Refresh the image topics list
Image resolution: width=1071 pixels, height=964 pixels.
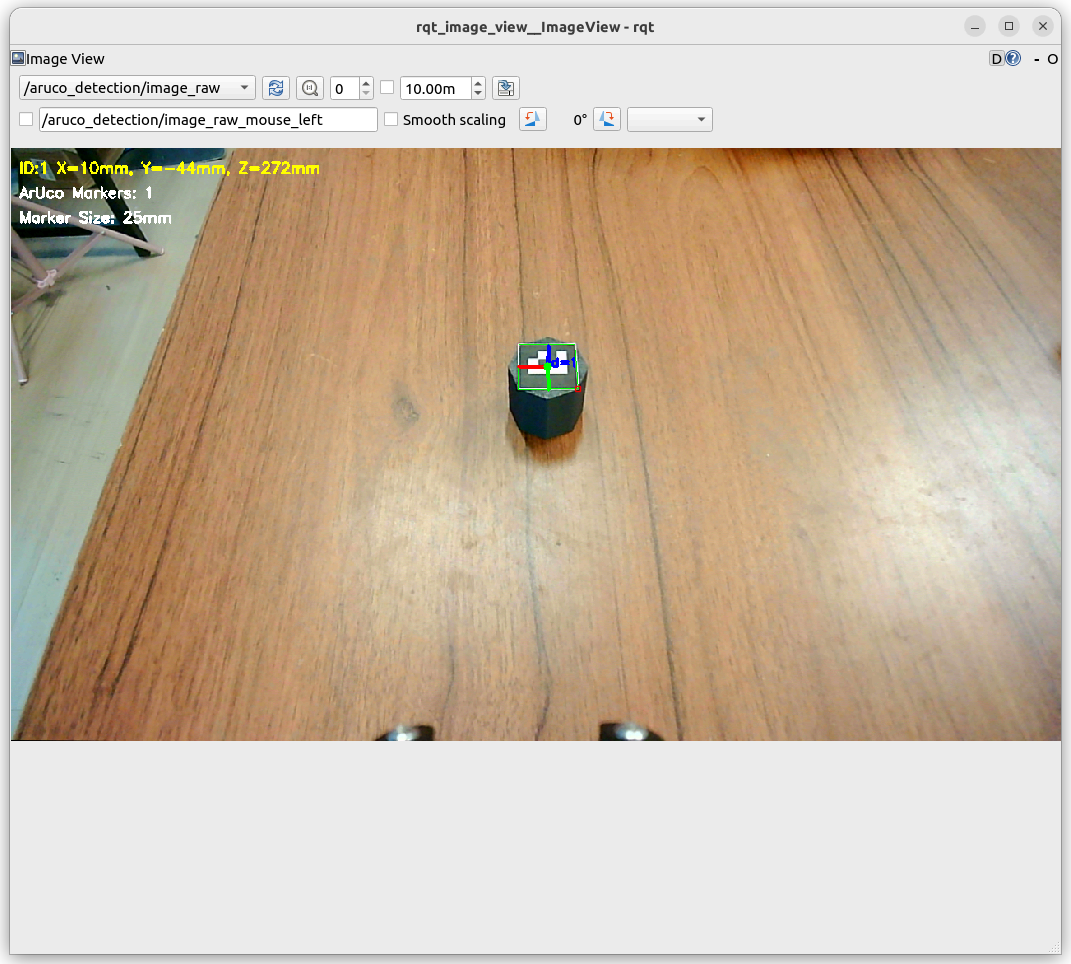point(276,88)
